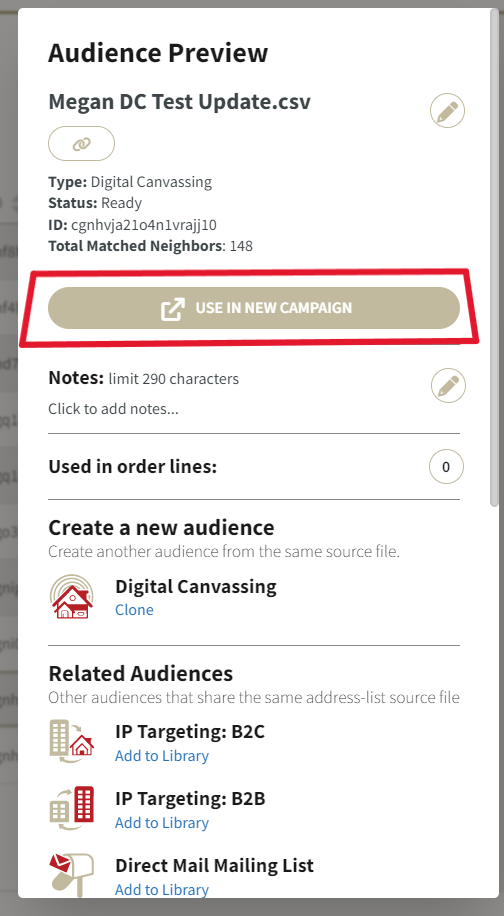The height and width of the screenshot is (916, 504).
Task: Click the Use In New Campaign button
Action: (254, 308)
